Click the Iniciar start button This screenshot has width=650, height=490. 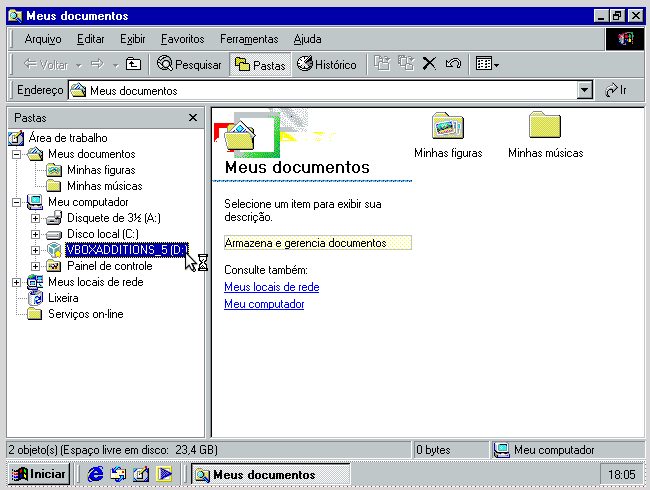39,474
